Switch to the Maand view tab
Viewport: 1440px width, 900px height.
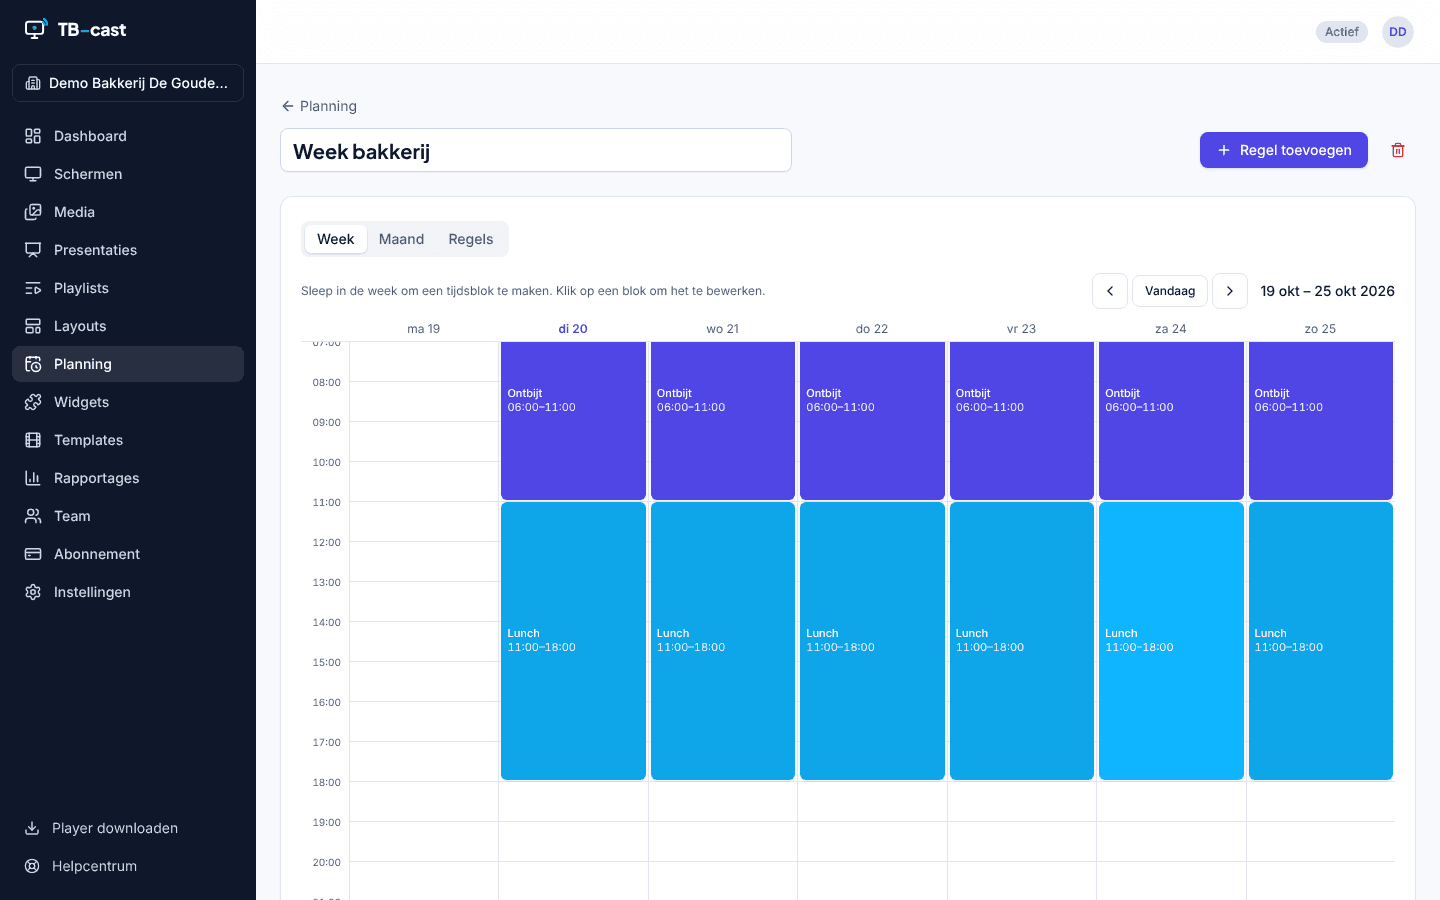(x=401, y=239)
